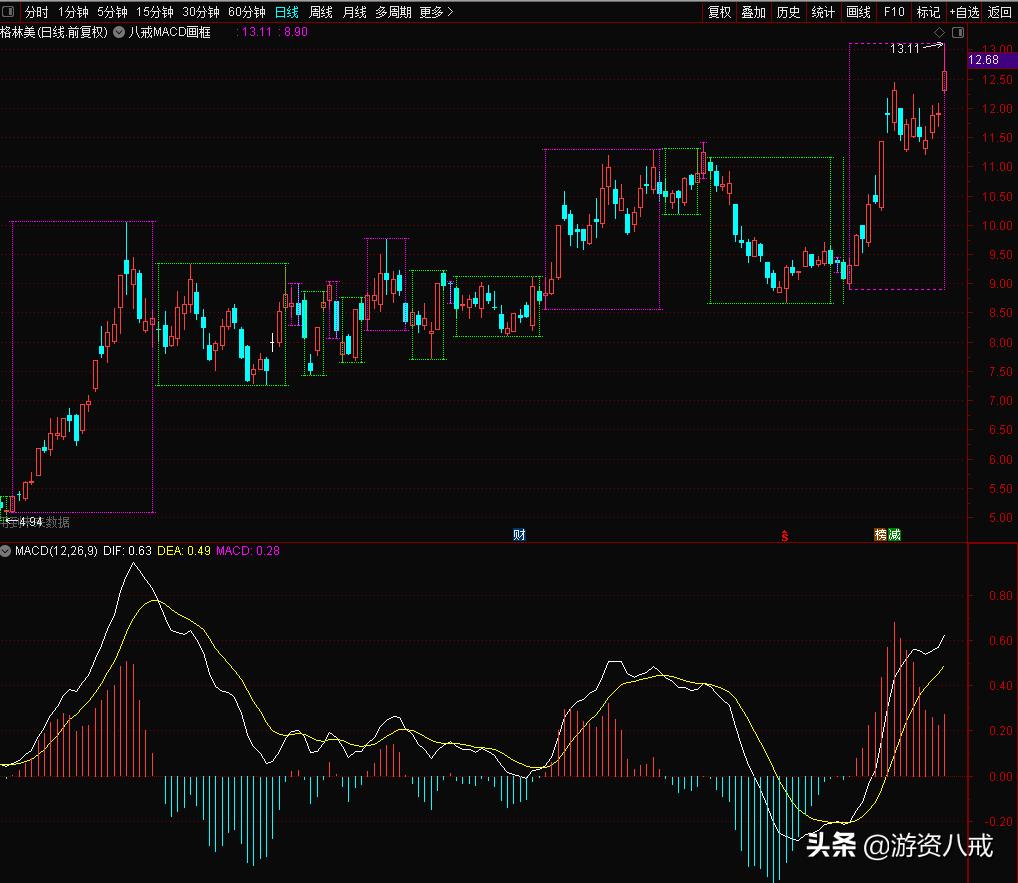1018x883 pixels.
Task: Click the 叠加 overlay button
Action: pos(753,13)
